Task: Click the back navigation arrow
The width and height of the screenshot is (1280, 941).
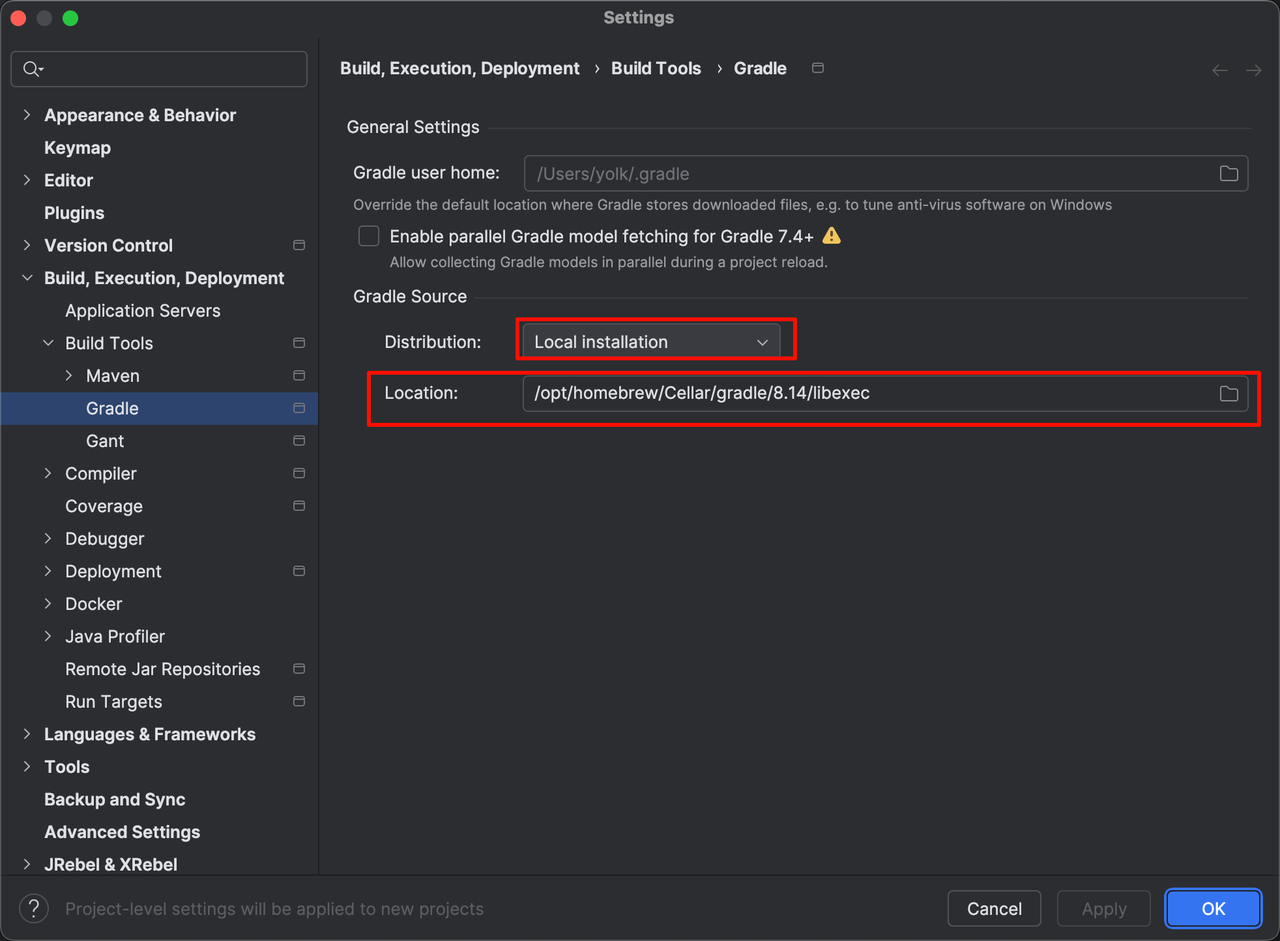Action: (x=1219, y=70)
